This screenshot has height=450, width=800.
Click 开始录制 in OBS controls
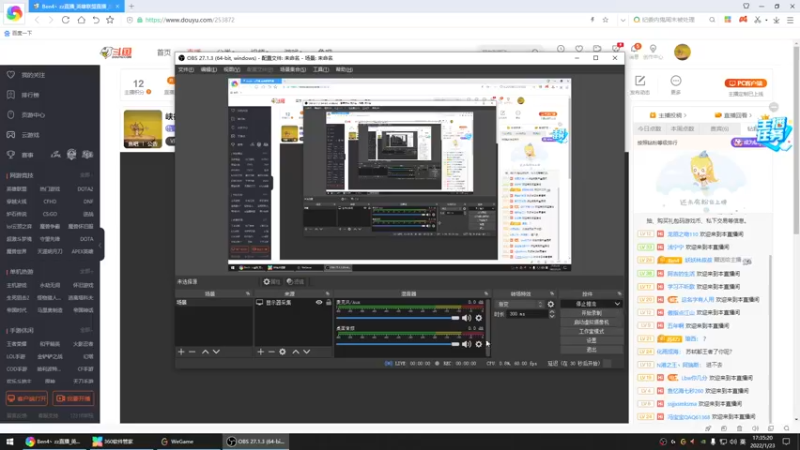(x=591, y=313)
